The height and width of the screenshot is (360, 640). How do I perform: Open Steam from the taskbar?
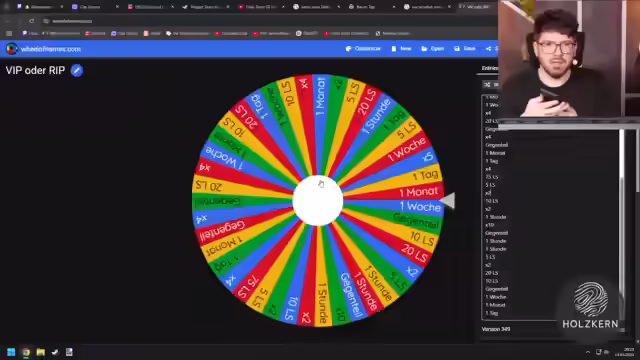[55, 352]
